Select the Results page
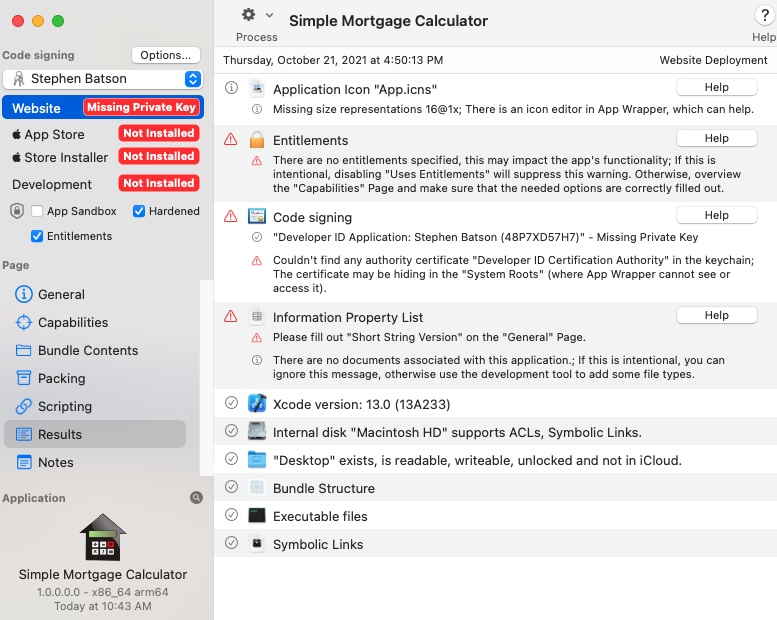This screenshot has height=620, width=777. [95, 434]
